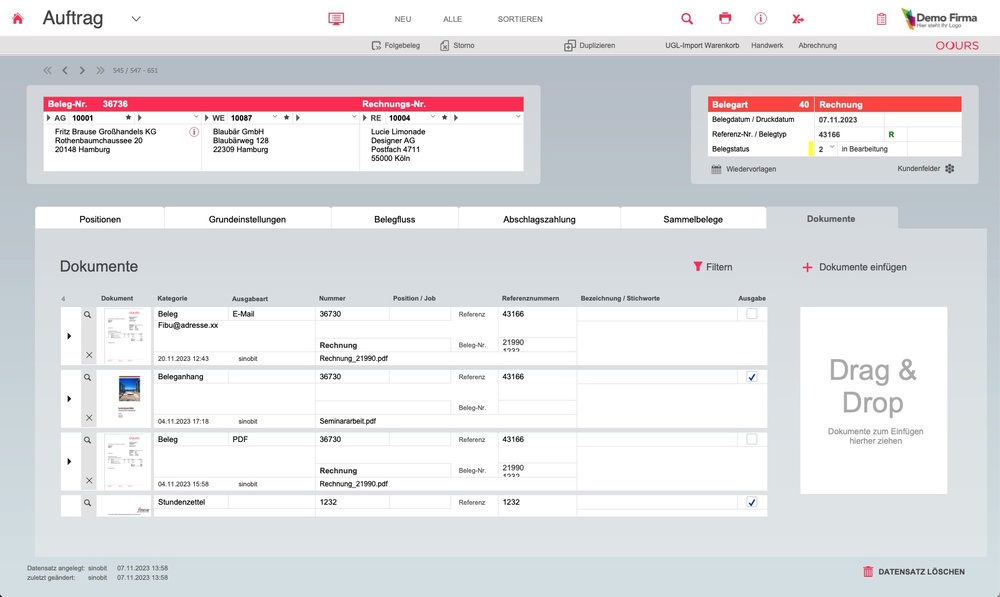Viewport: 1000px width, 597px height.
Task: Toggle Ausgabe checkbox for Rechnung_21990.pdf E-Mail row
Action: click(752, 314)
